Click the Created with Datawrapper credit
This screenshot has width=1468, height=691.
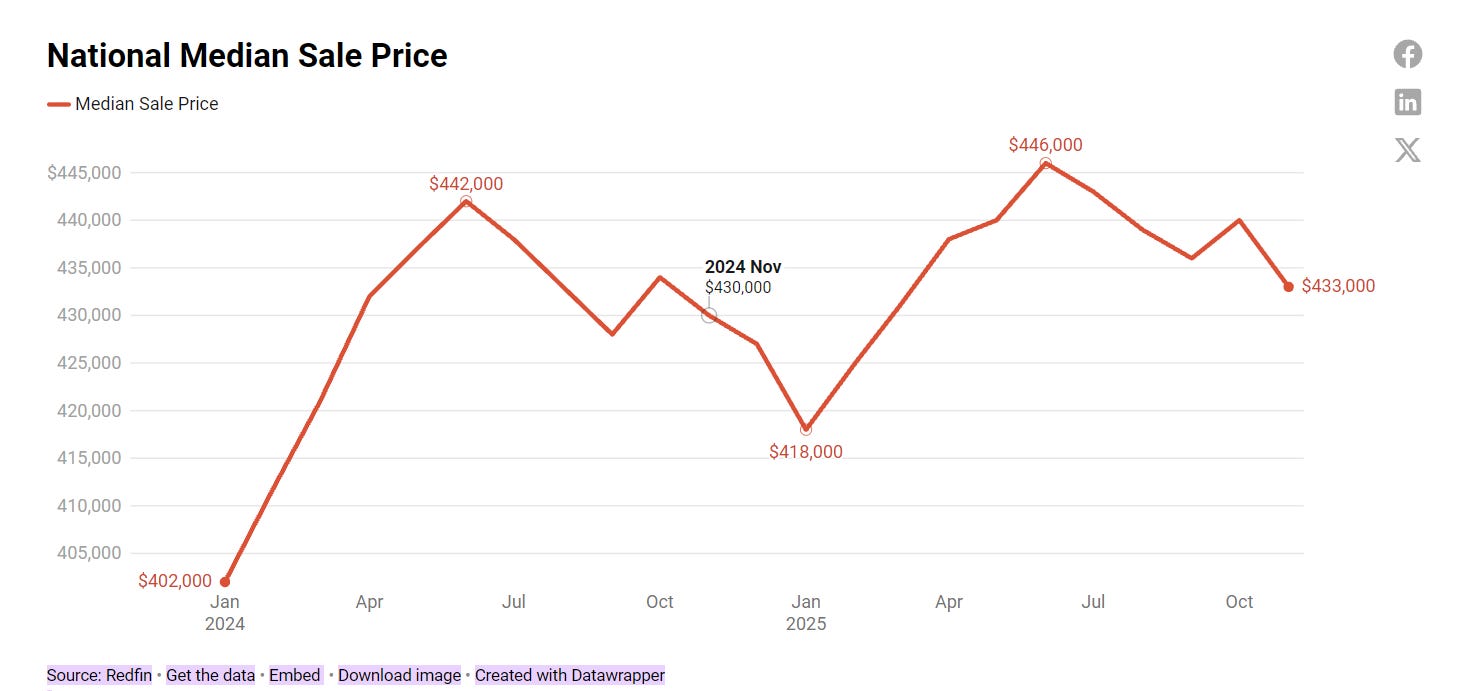[x=569, y=675]
